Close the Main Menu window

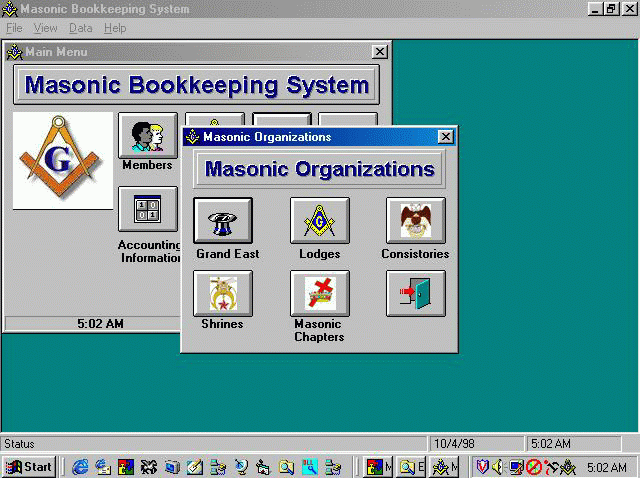379,52
